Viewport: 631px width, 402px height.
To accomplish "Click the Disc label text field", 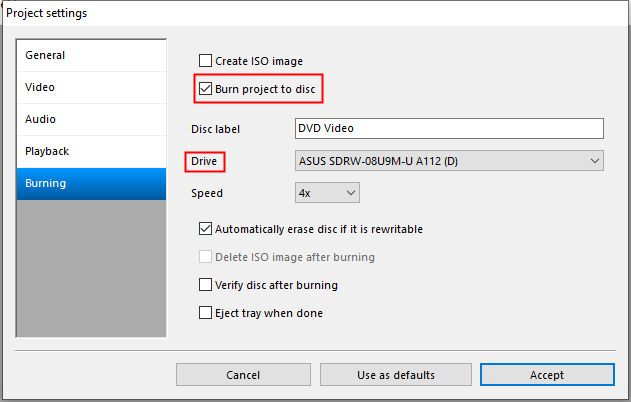I will click(x=449, y=128).
